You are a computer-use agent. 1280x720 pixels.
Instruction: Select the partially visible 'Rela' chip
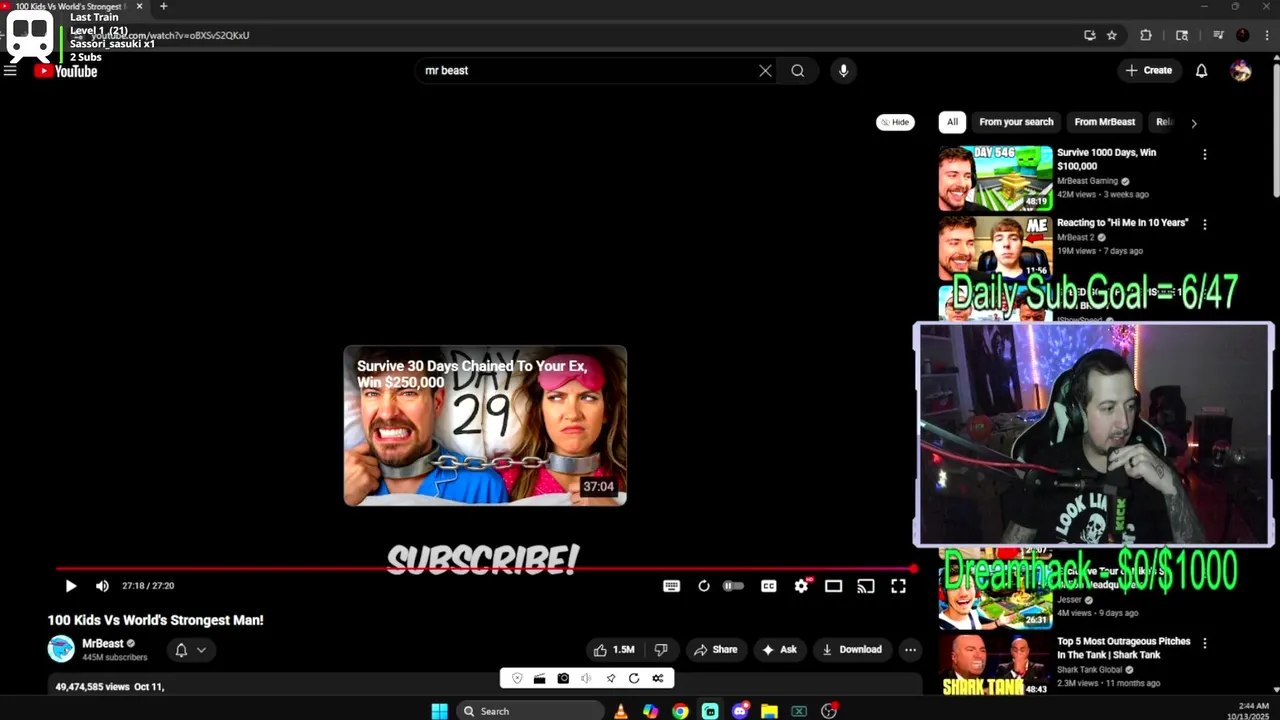point(1163,122)
